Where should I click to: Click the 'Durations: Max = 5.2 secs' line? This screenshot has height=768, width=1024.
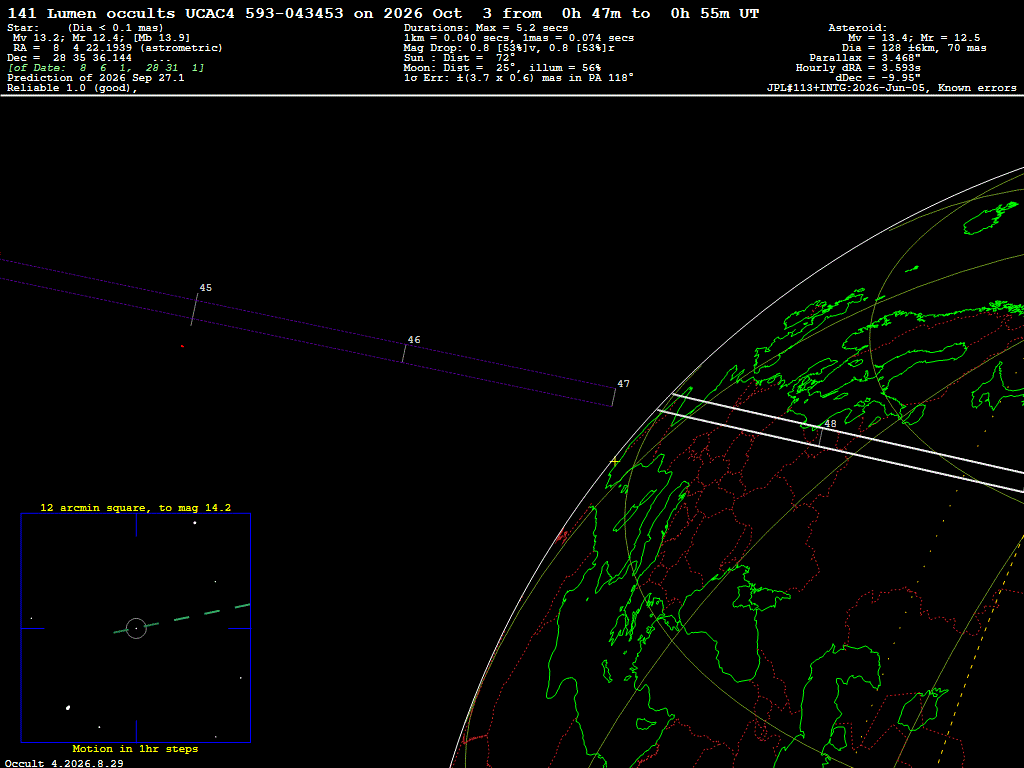[x=486, y=28]
